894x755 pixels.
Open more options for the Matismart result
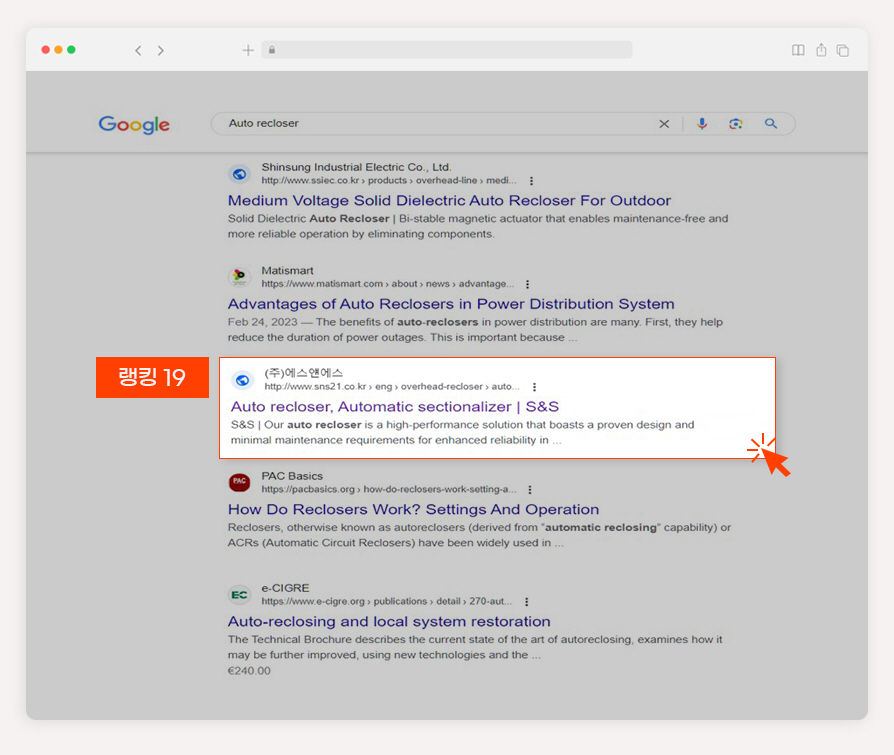point(527,284)
